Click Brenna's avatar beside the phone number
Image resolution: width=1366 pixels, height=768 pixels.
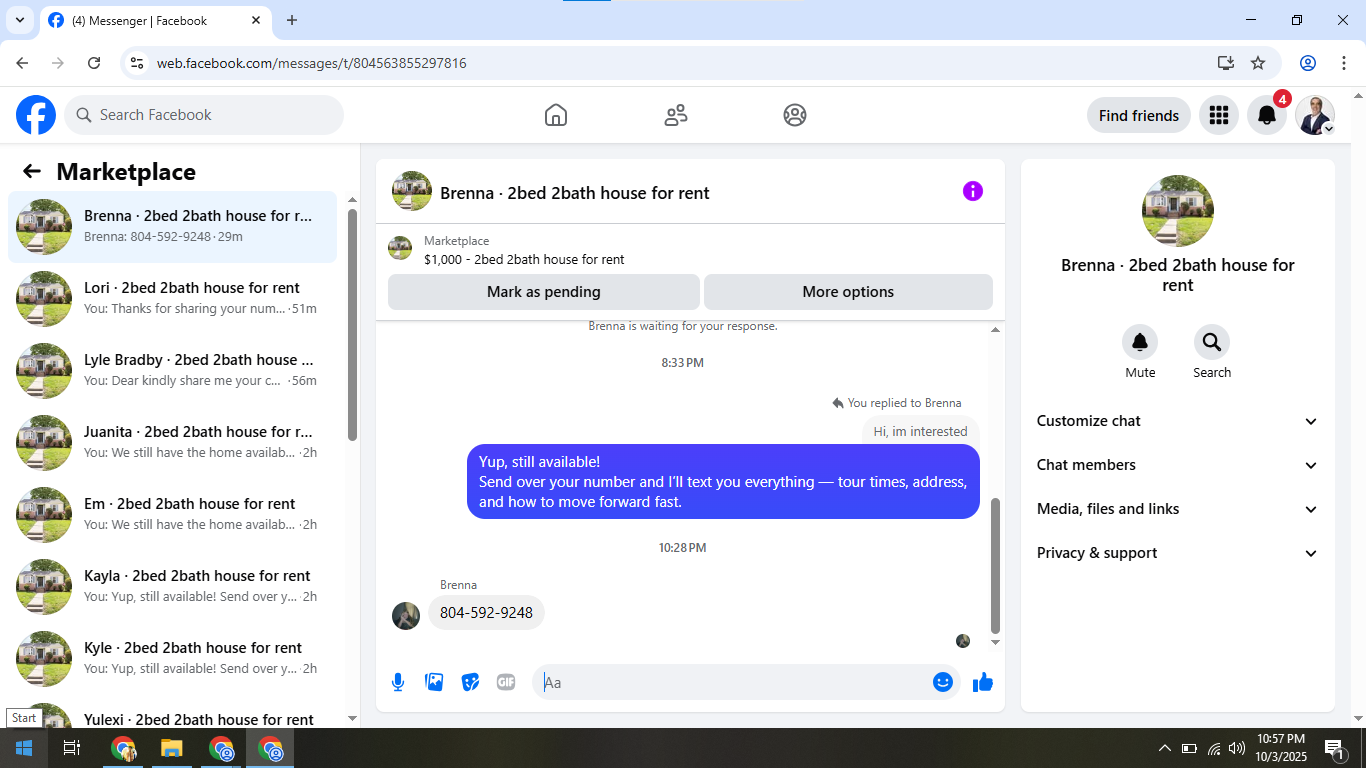coord(406,615)
